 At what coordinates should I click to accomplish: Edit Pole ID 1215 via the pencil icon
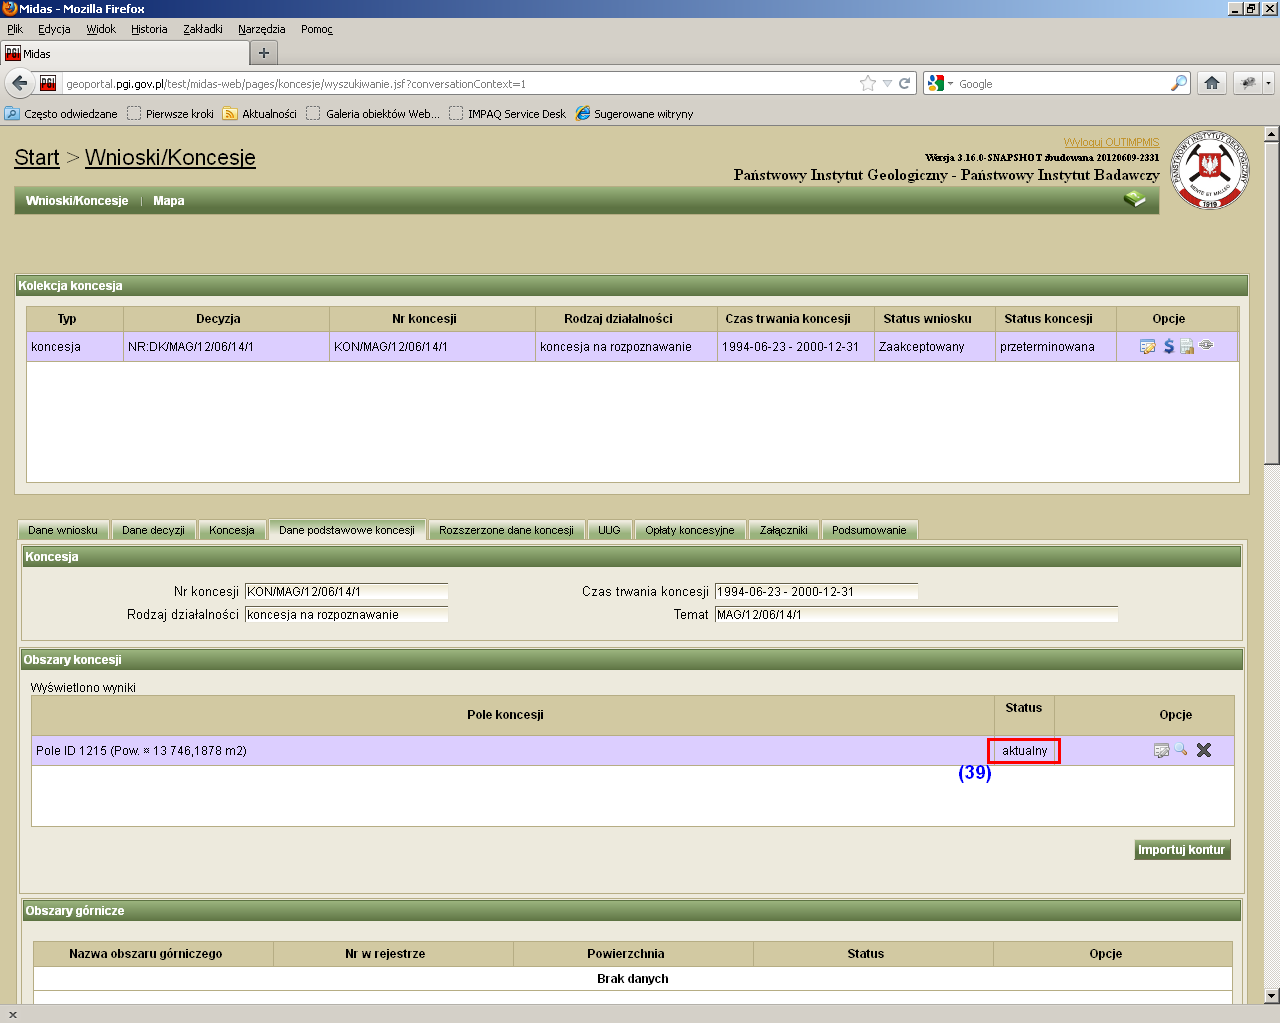1161,750
